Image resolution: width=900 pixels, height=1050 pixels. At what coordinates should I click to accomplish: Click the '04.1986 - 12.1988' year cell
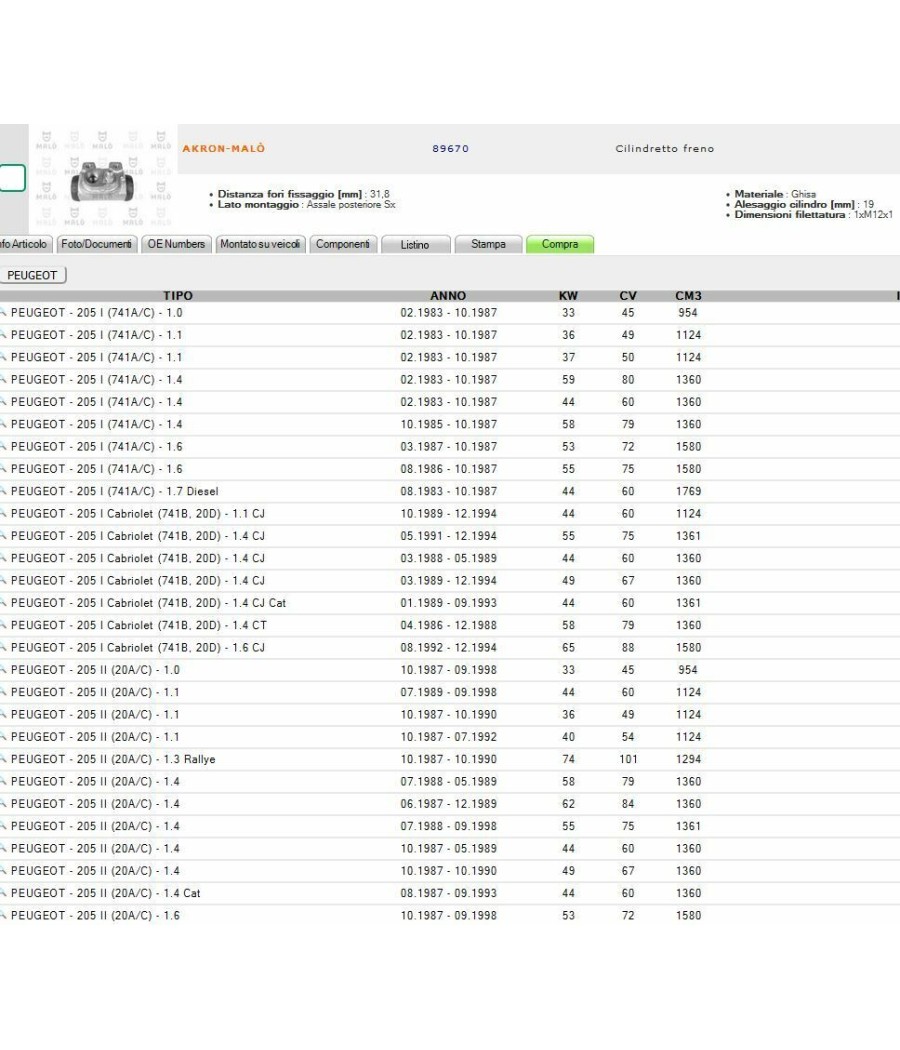pyautogui.click(x=449, y=625)
